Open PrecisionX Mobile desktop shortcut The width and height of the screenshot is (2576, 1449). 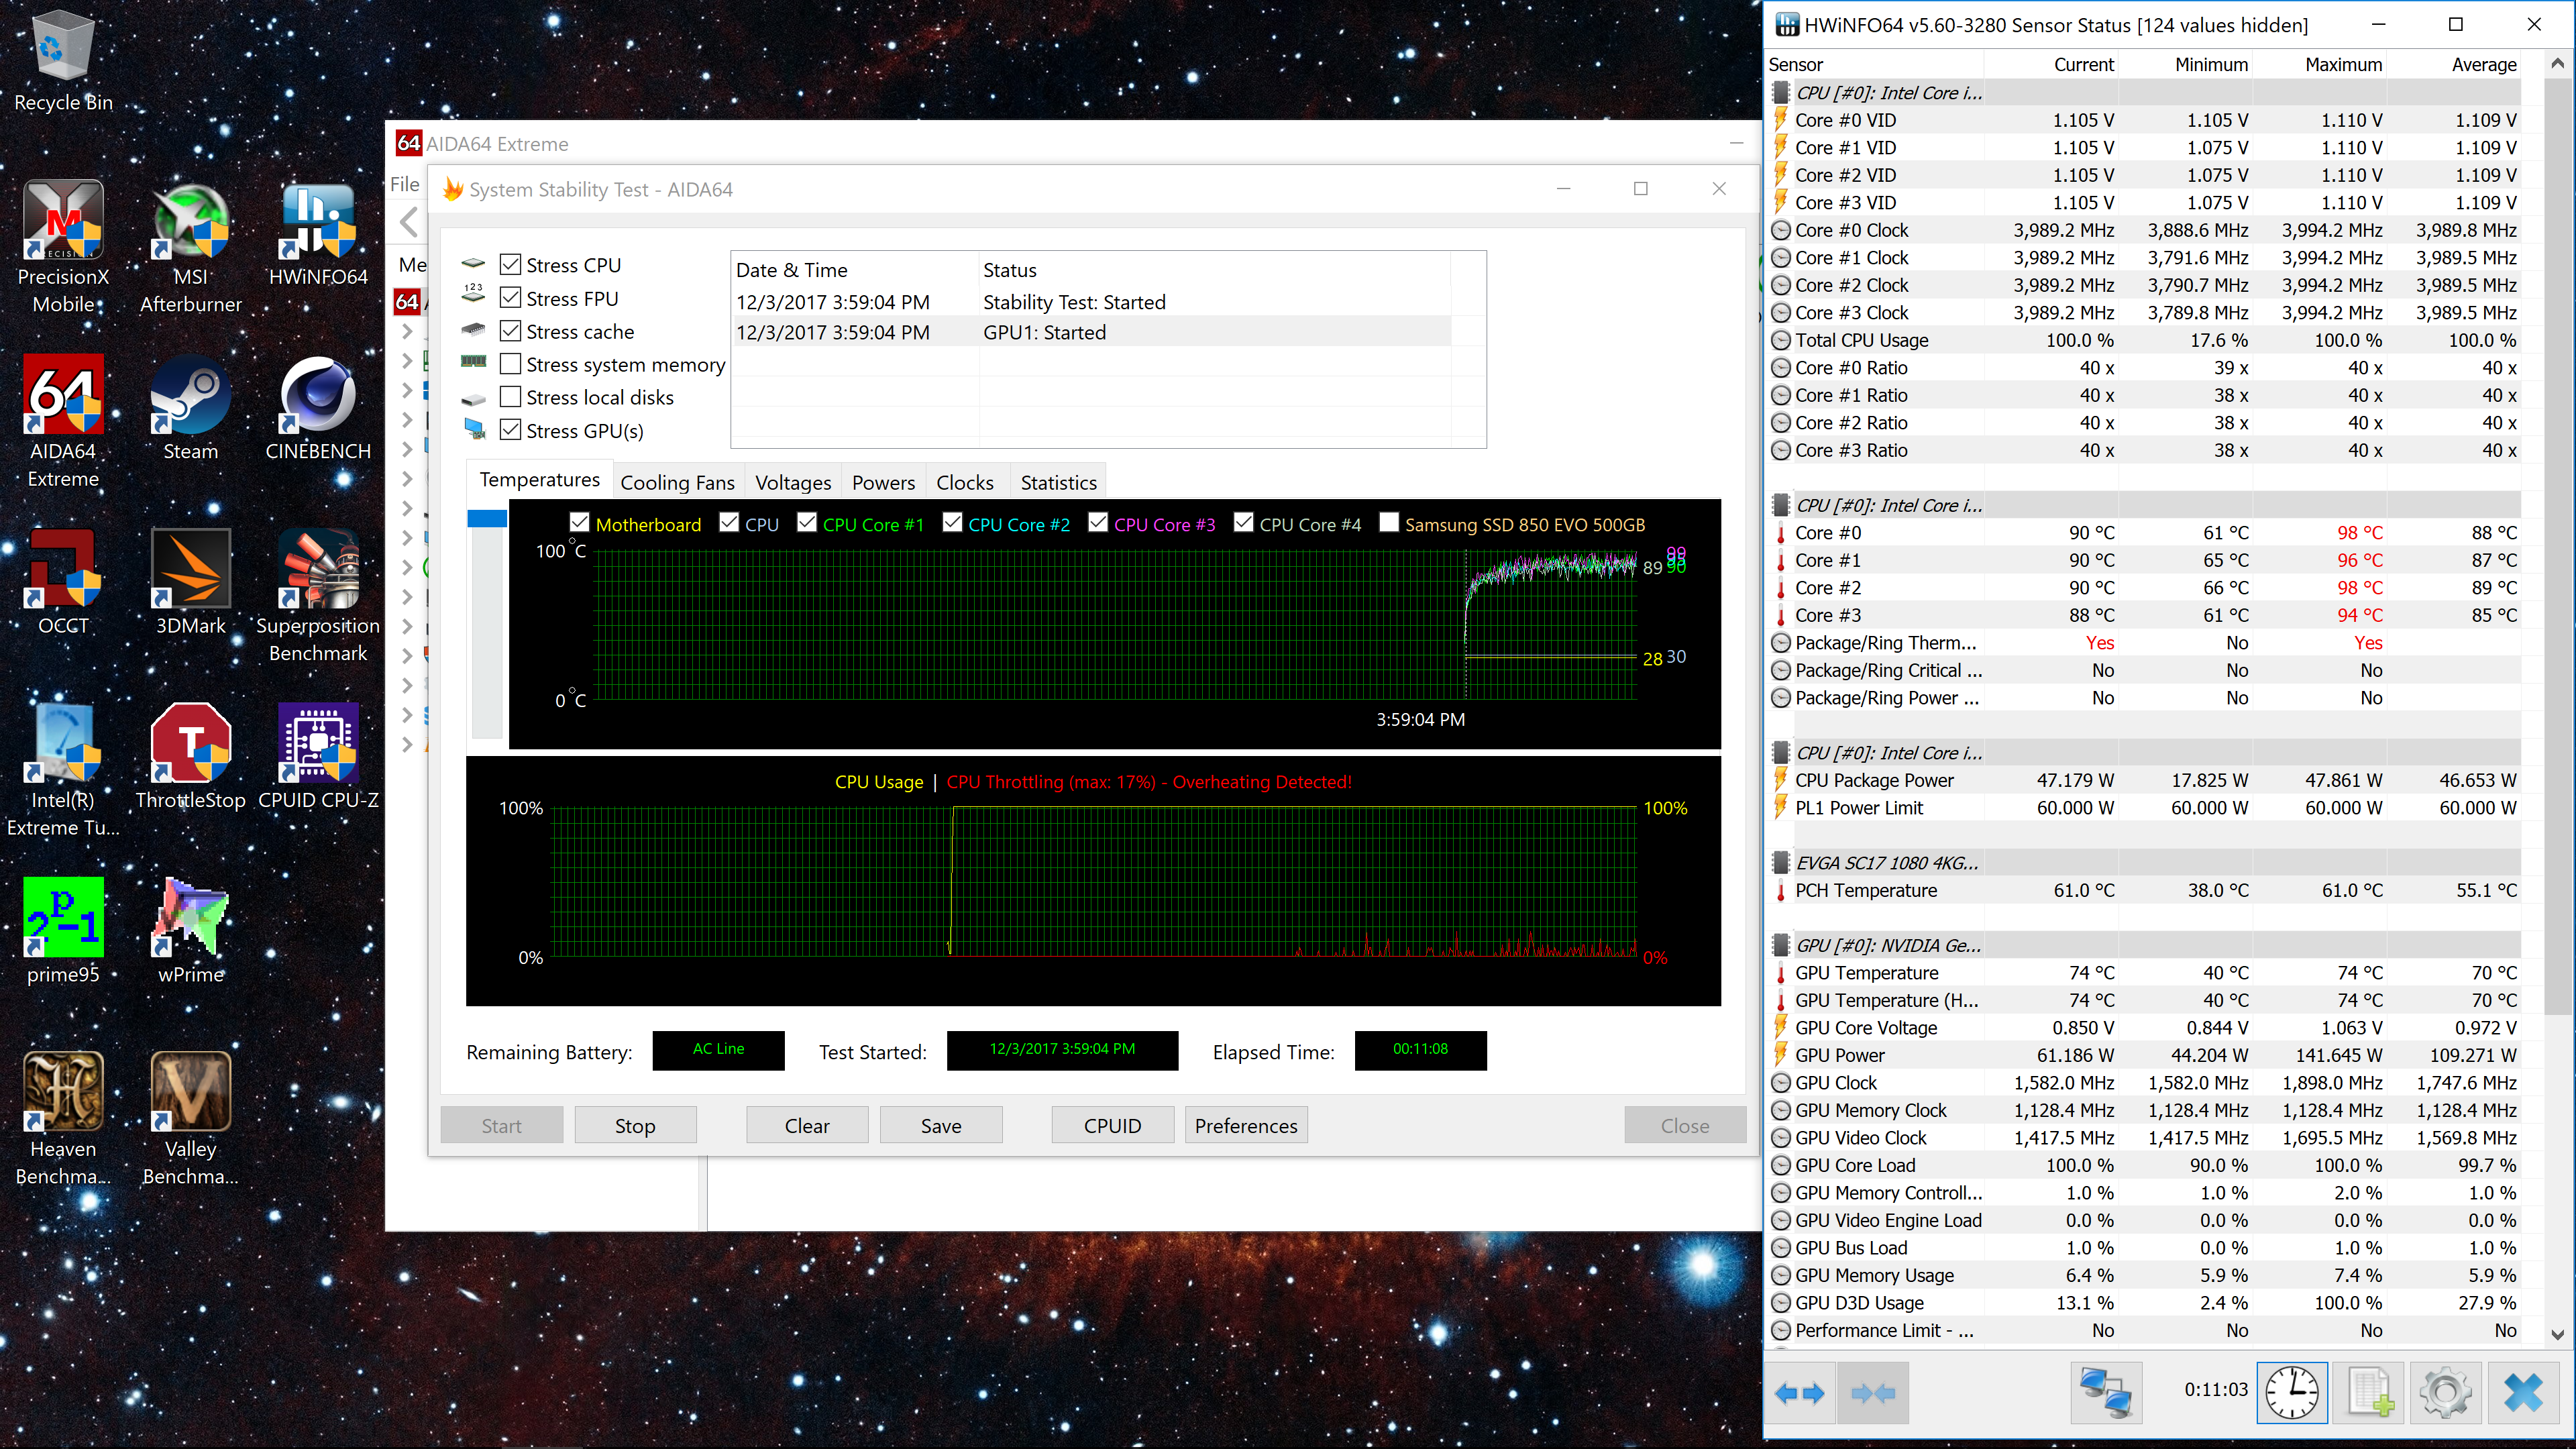tap(63, 246)
